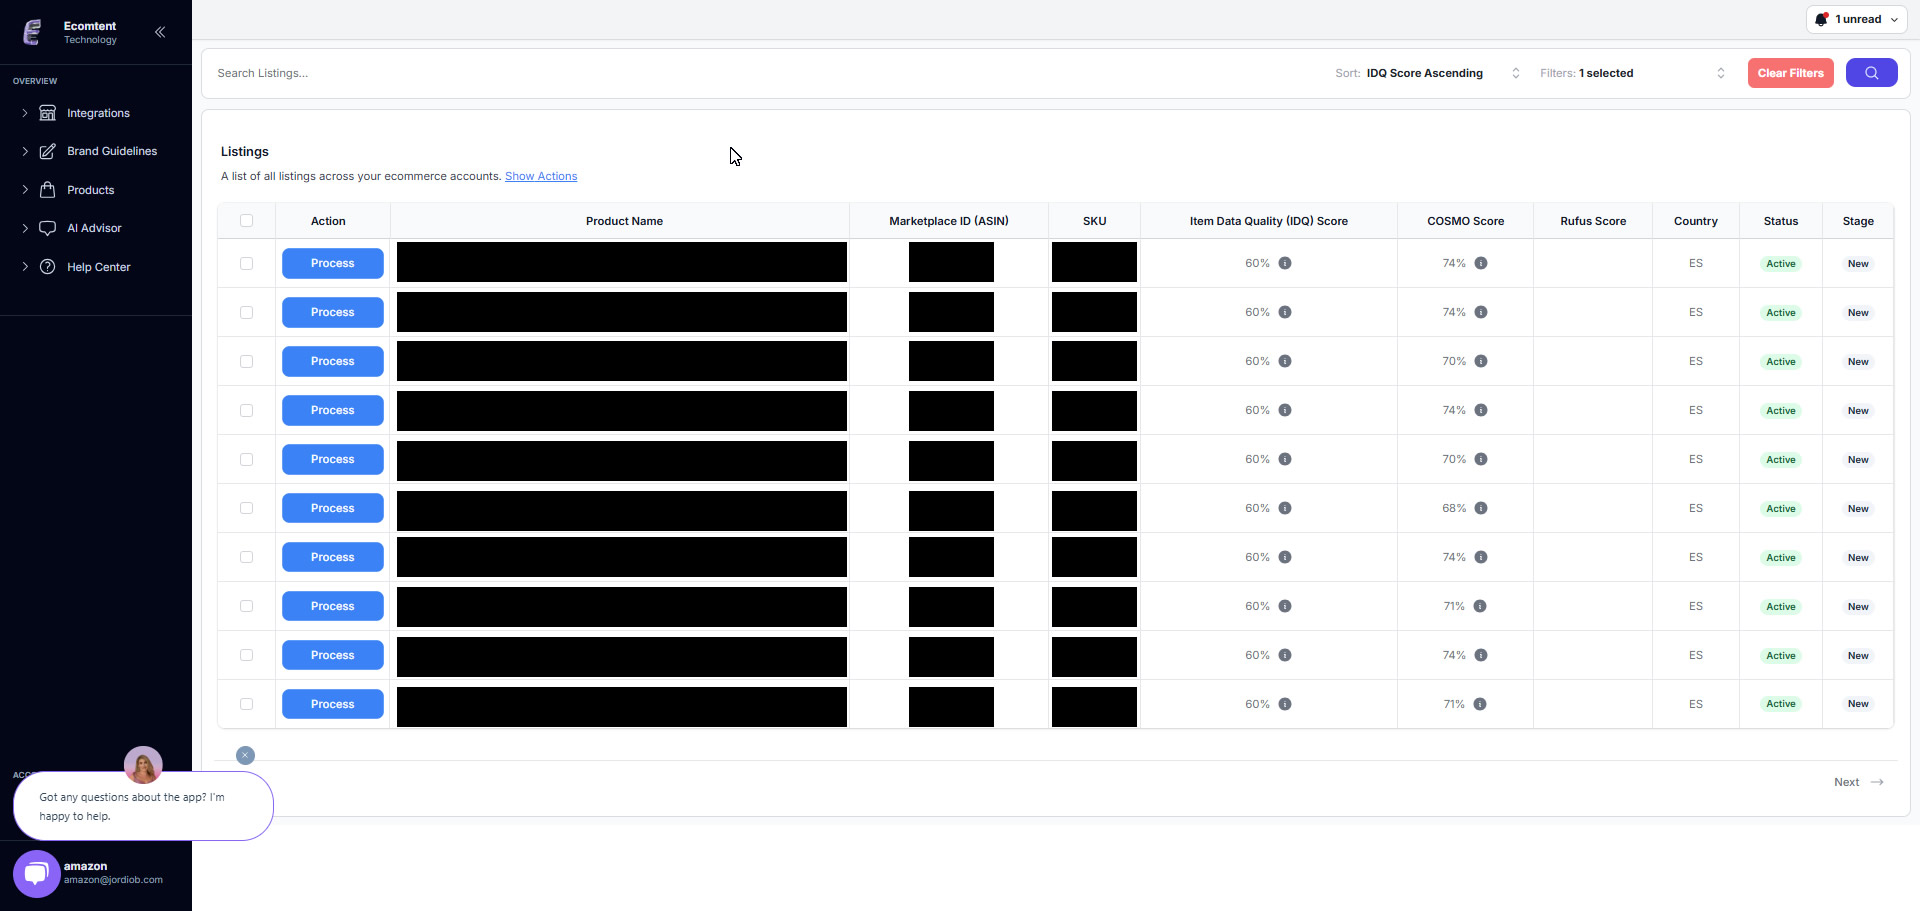Click Process button in last row
The image size is (1920, 911).
(x=333, y=704)
